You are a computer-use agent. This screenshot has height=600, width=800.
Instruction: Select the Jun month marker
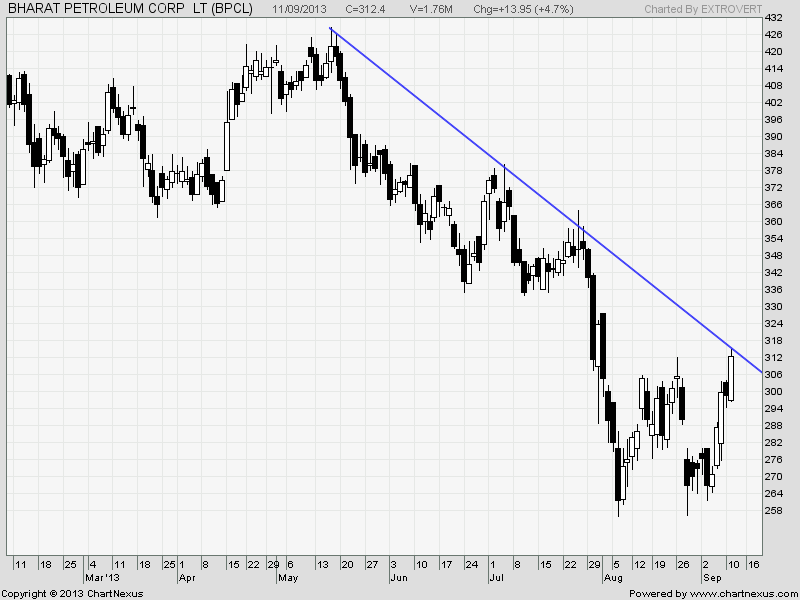pyautogui.click(x=398, y=578)
